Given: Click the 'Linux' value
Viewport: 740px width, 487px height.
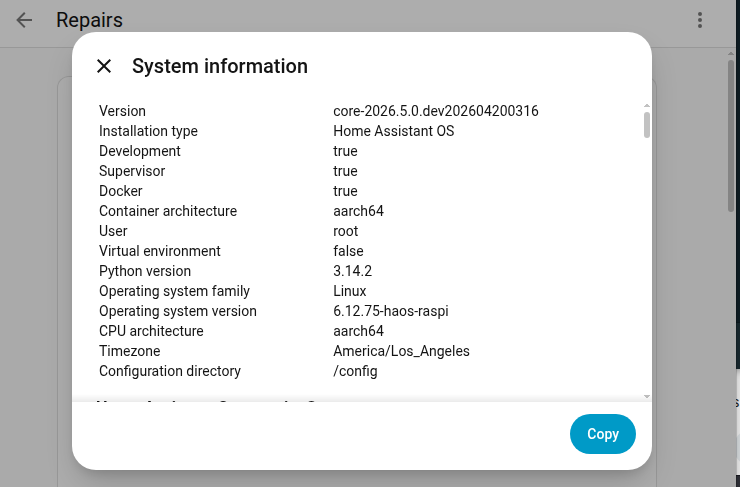Looking at the screenshot, I should tap(350, 291).
